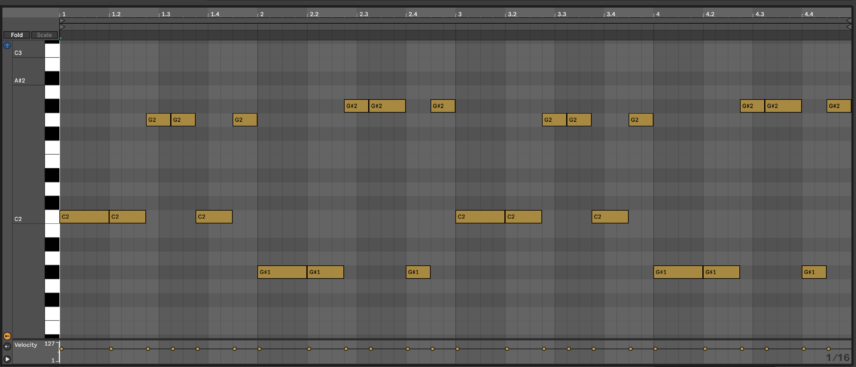This screenshot has width=856, height=367.
Task: Select the long C2 note starting at bar 1
Action: [x=84, y=217]
